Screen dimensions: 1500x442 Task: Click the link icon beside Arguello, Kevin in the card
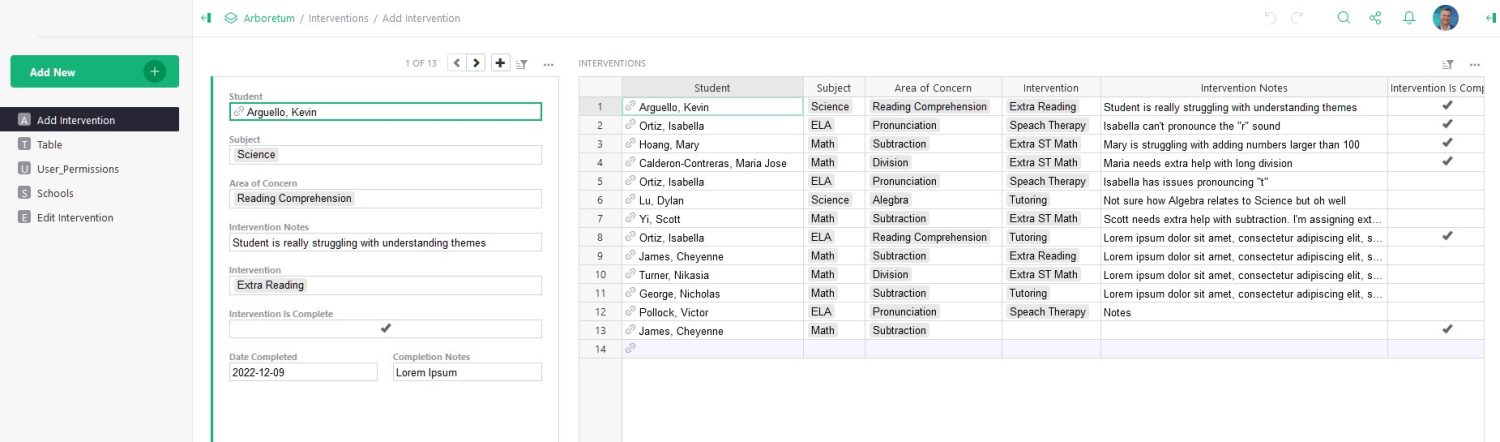(238, 112)
